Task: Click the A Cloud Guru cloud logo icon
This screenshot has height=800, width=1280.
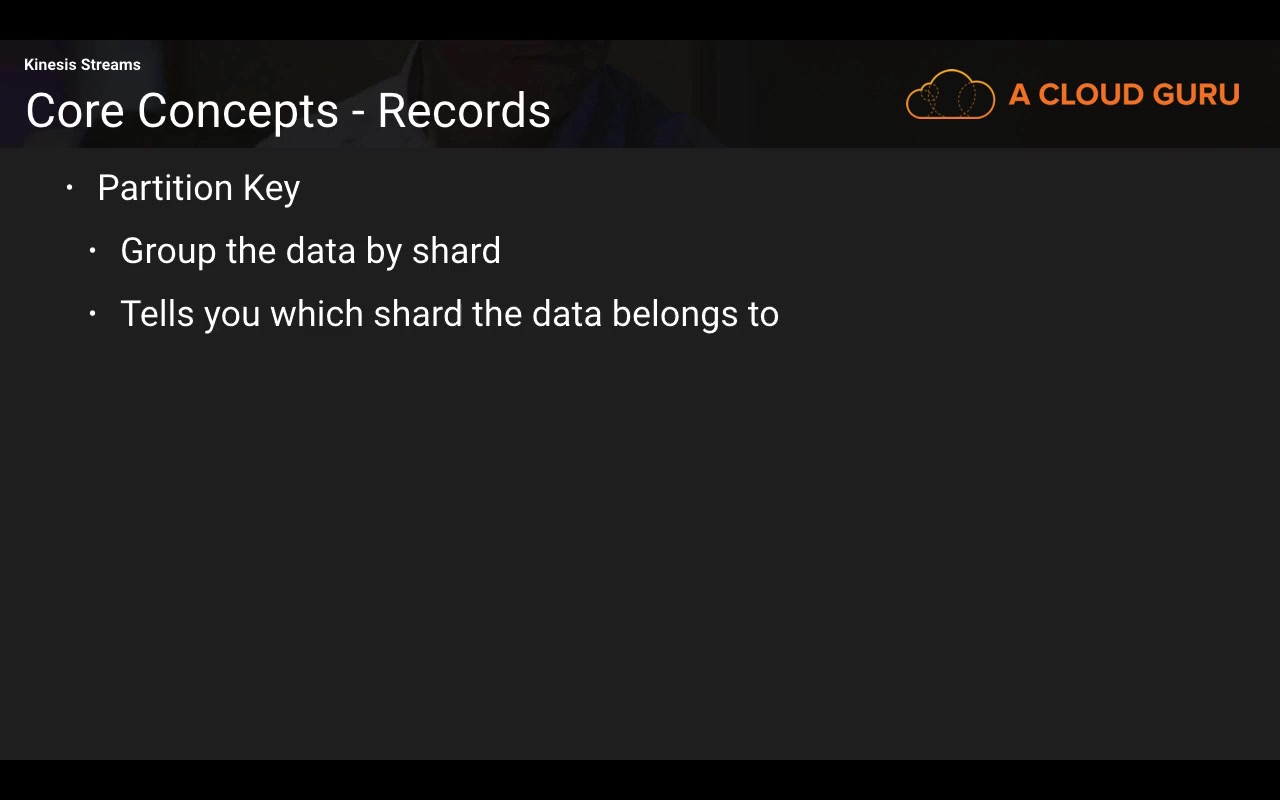Action: [x=950, y=95]
